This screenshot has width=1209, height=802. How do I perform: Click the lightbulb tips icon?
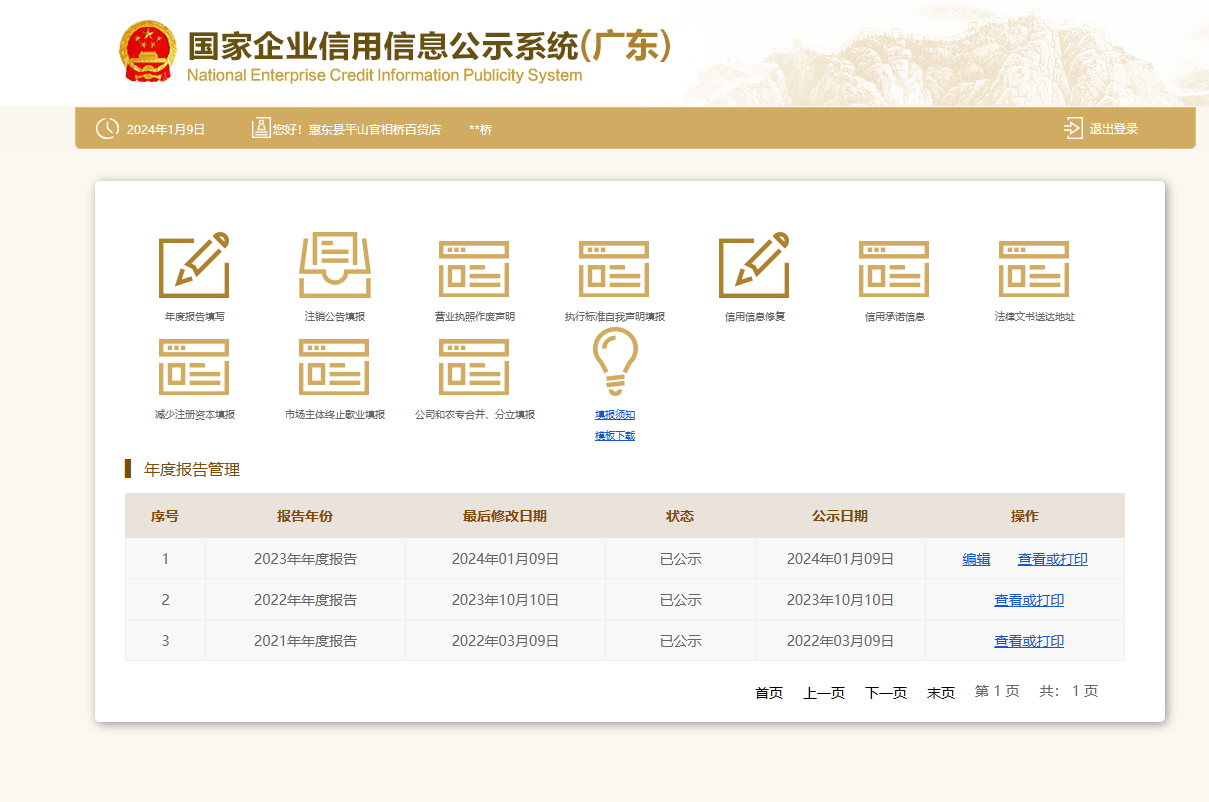click(x=615, y=362)
